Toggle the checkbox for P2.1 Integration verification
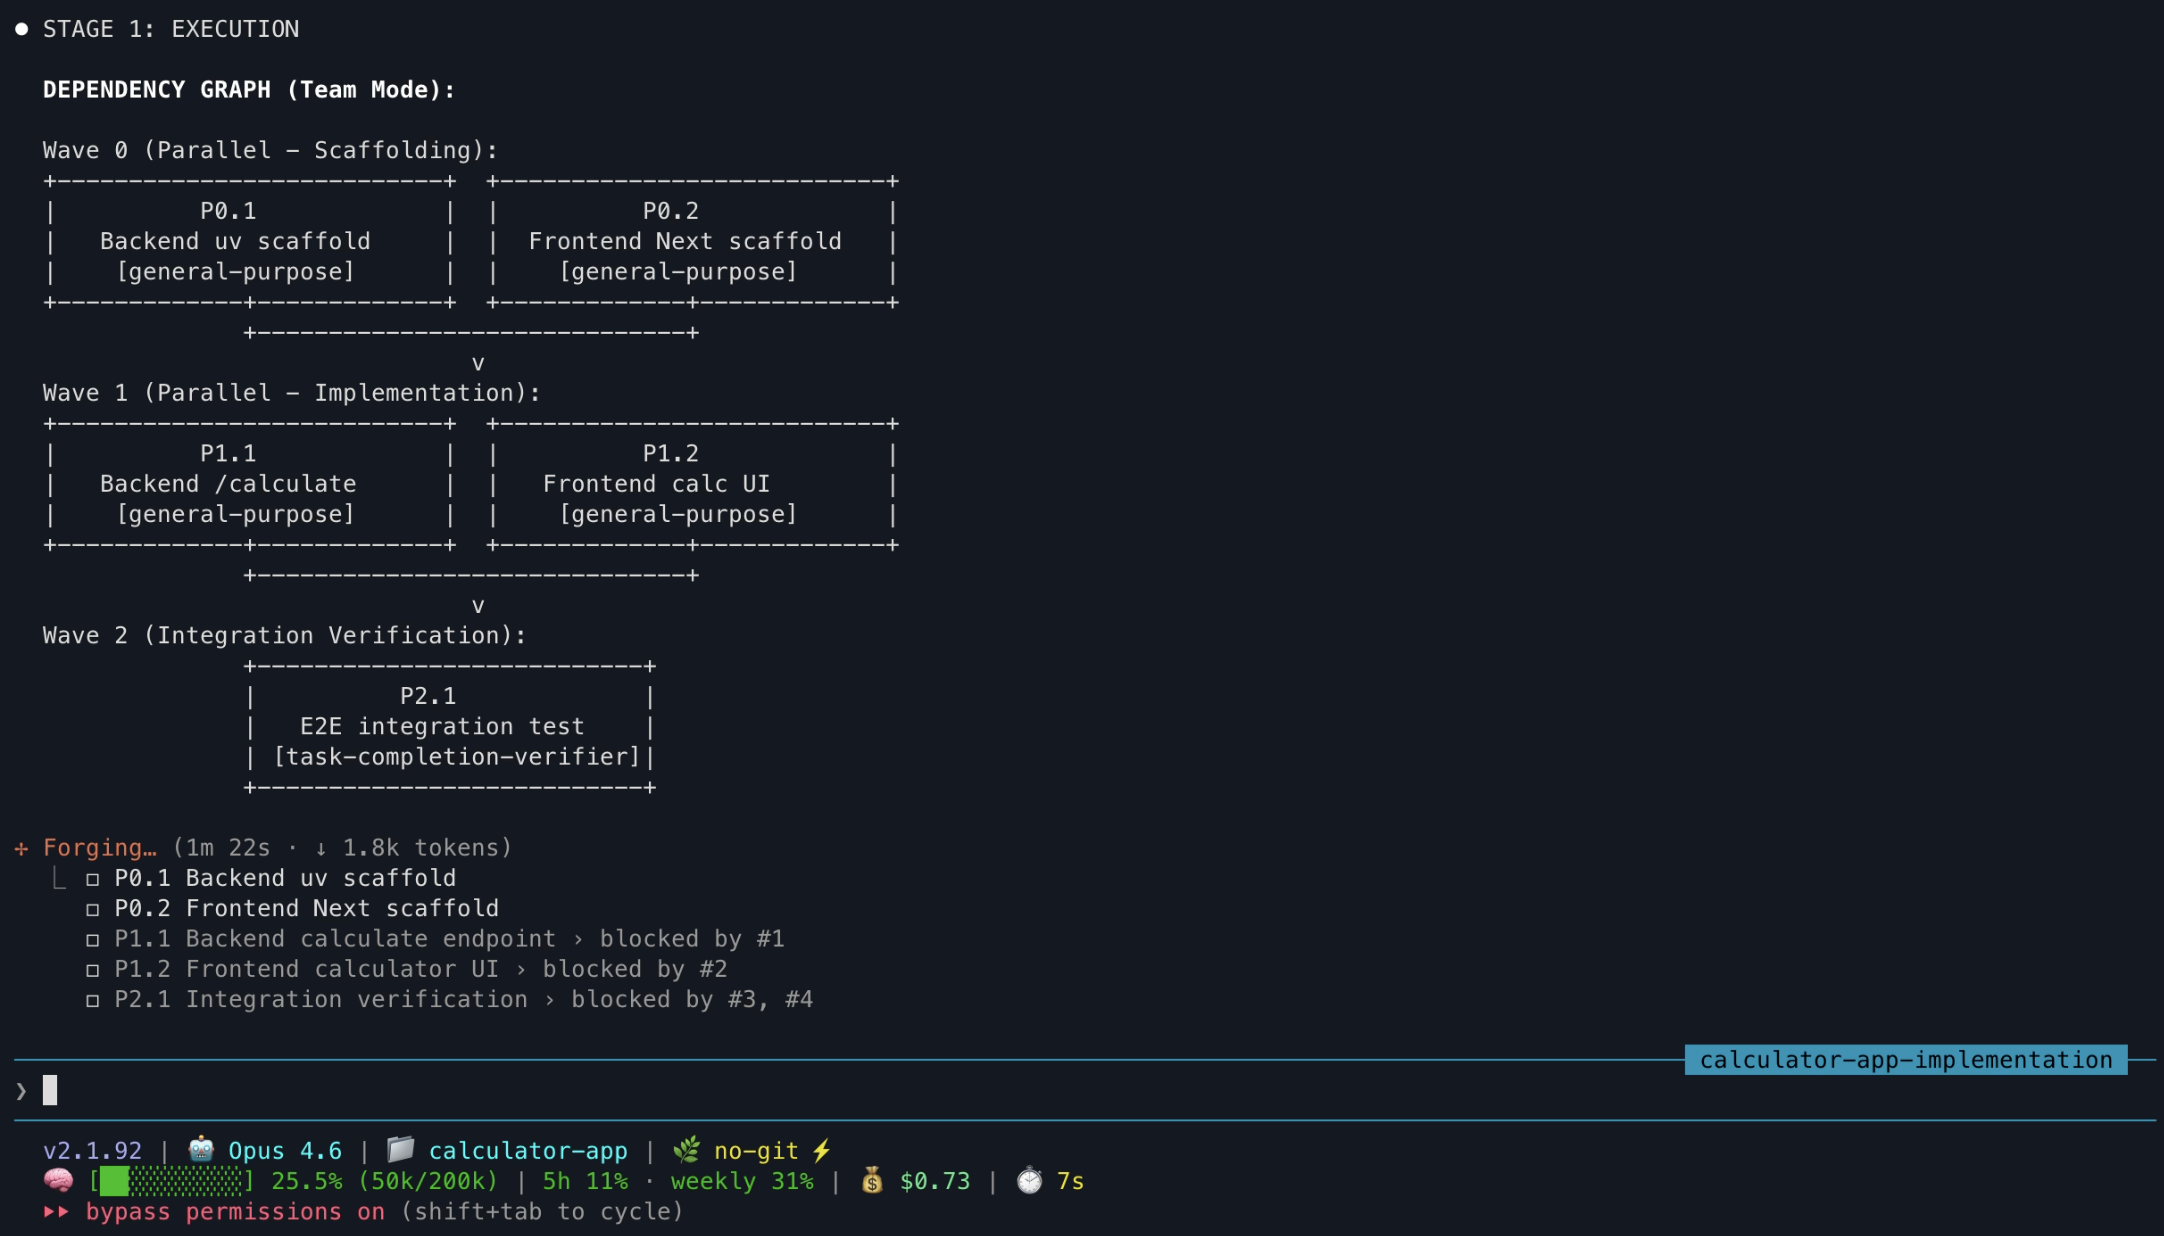The height and width of the screenshot is (1236, 2164). [x=92, y=1001]
